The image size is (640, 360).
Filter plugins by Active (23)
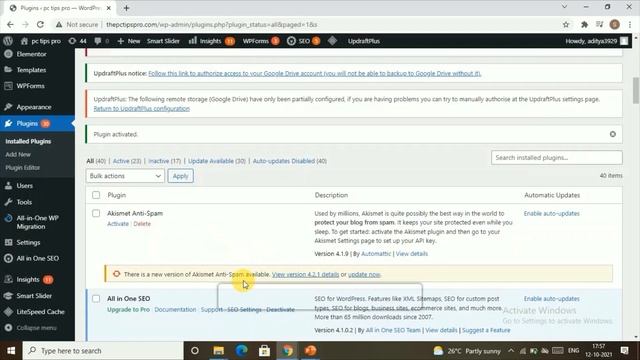point(127,161)
